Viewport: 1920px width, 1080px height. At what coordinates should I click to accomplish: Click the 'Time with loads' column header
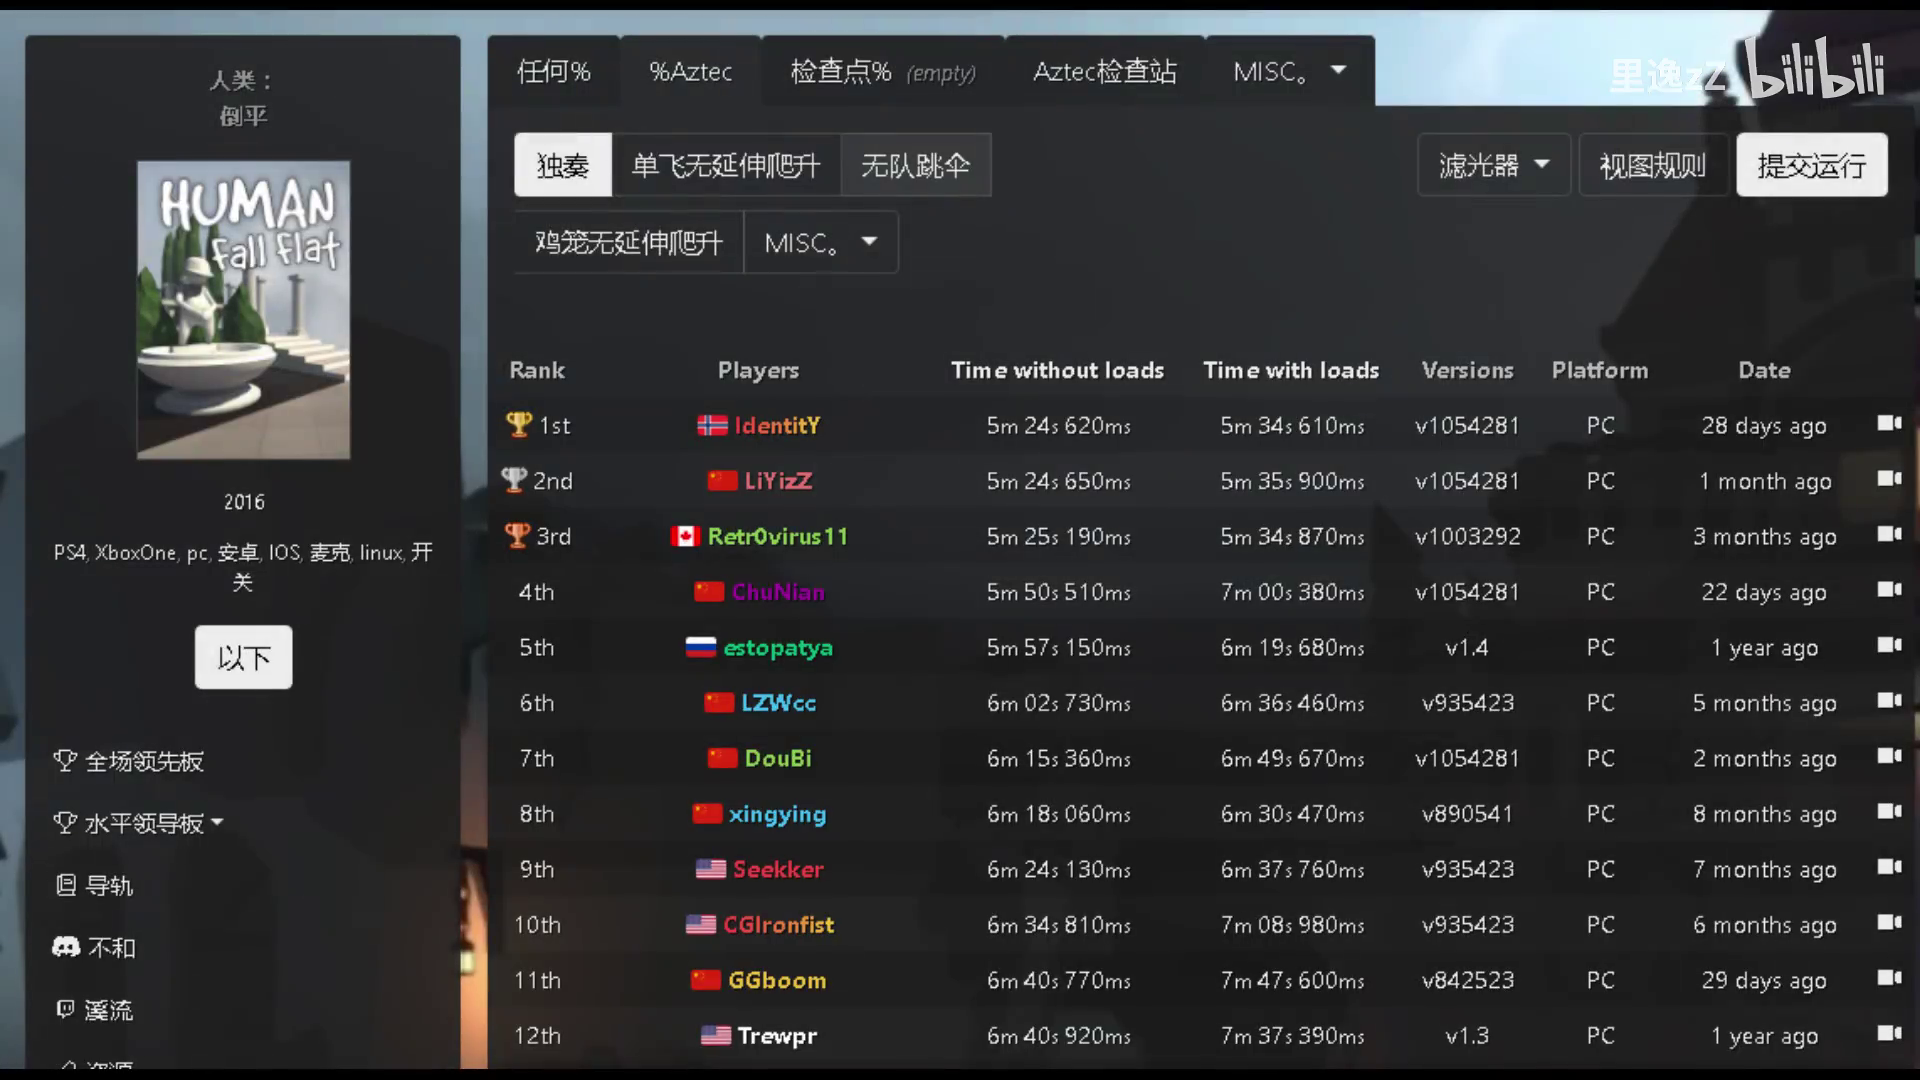pyautogui.click(x=1291, y=370)
